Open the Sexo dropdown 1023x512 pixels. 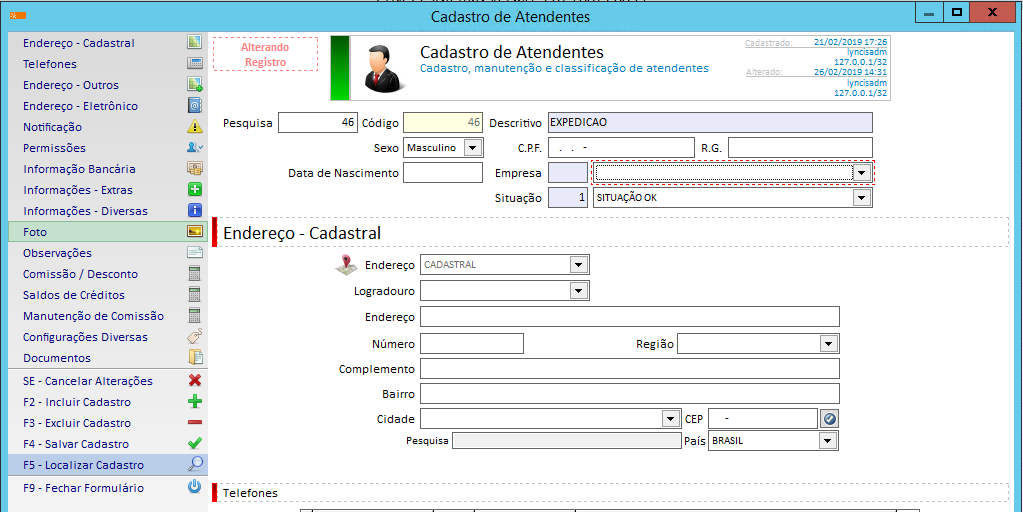click(x=472, y=148)
